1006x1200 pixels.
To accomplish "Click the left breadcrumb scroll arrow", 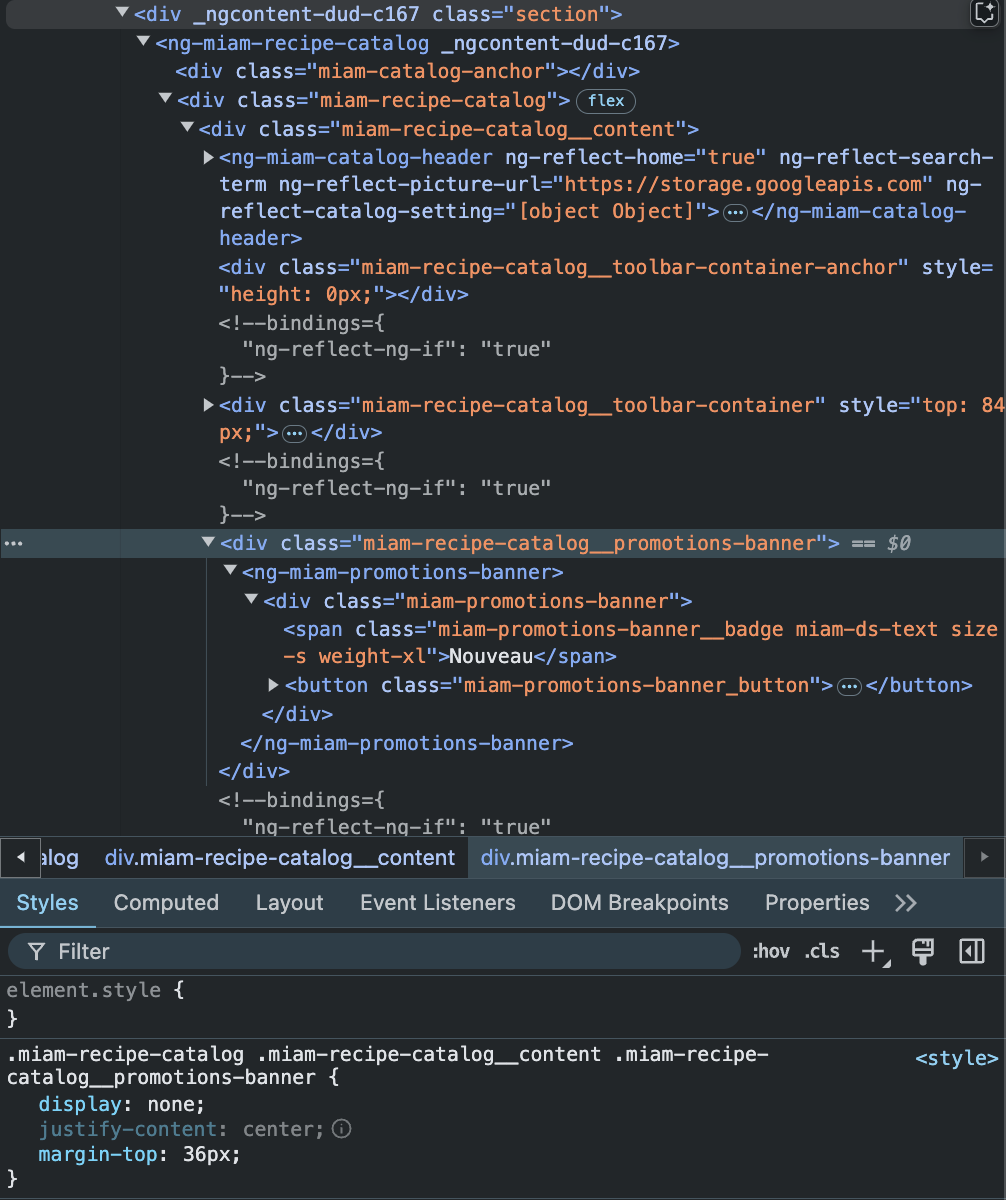I will [x=20, y=857].
